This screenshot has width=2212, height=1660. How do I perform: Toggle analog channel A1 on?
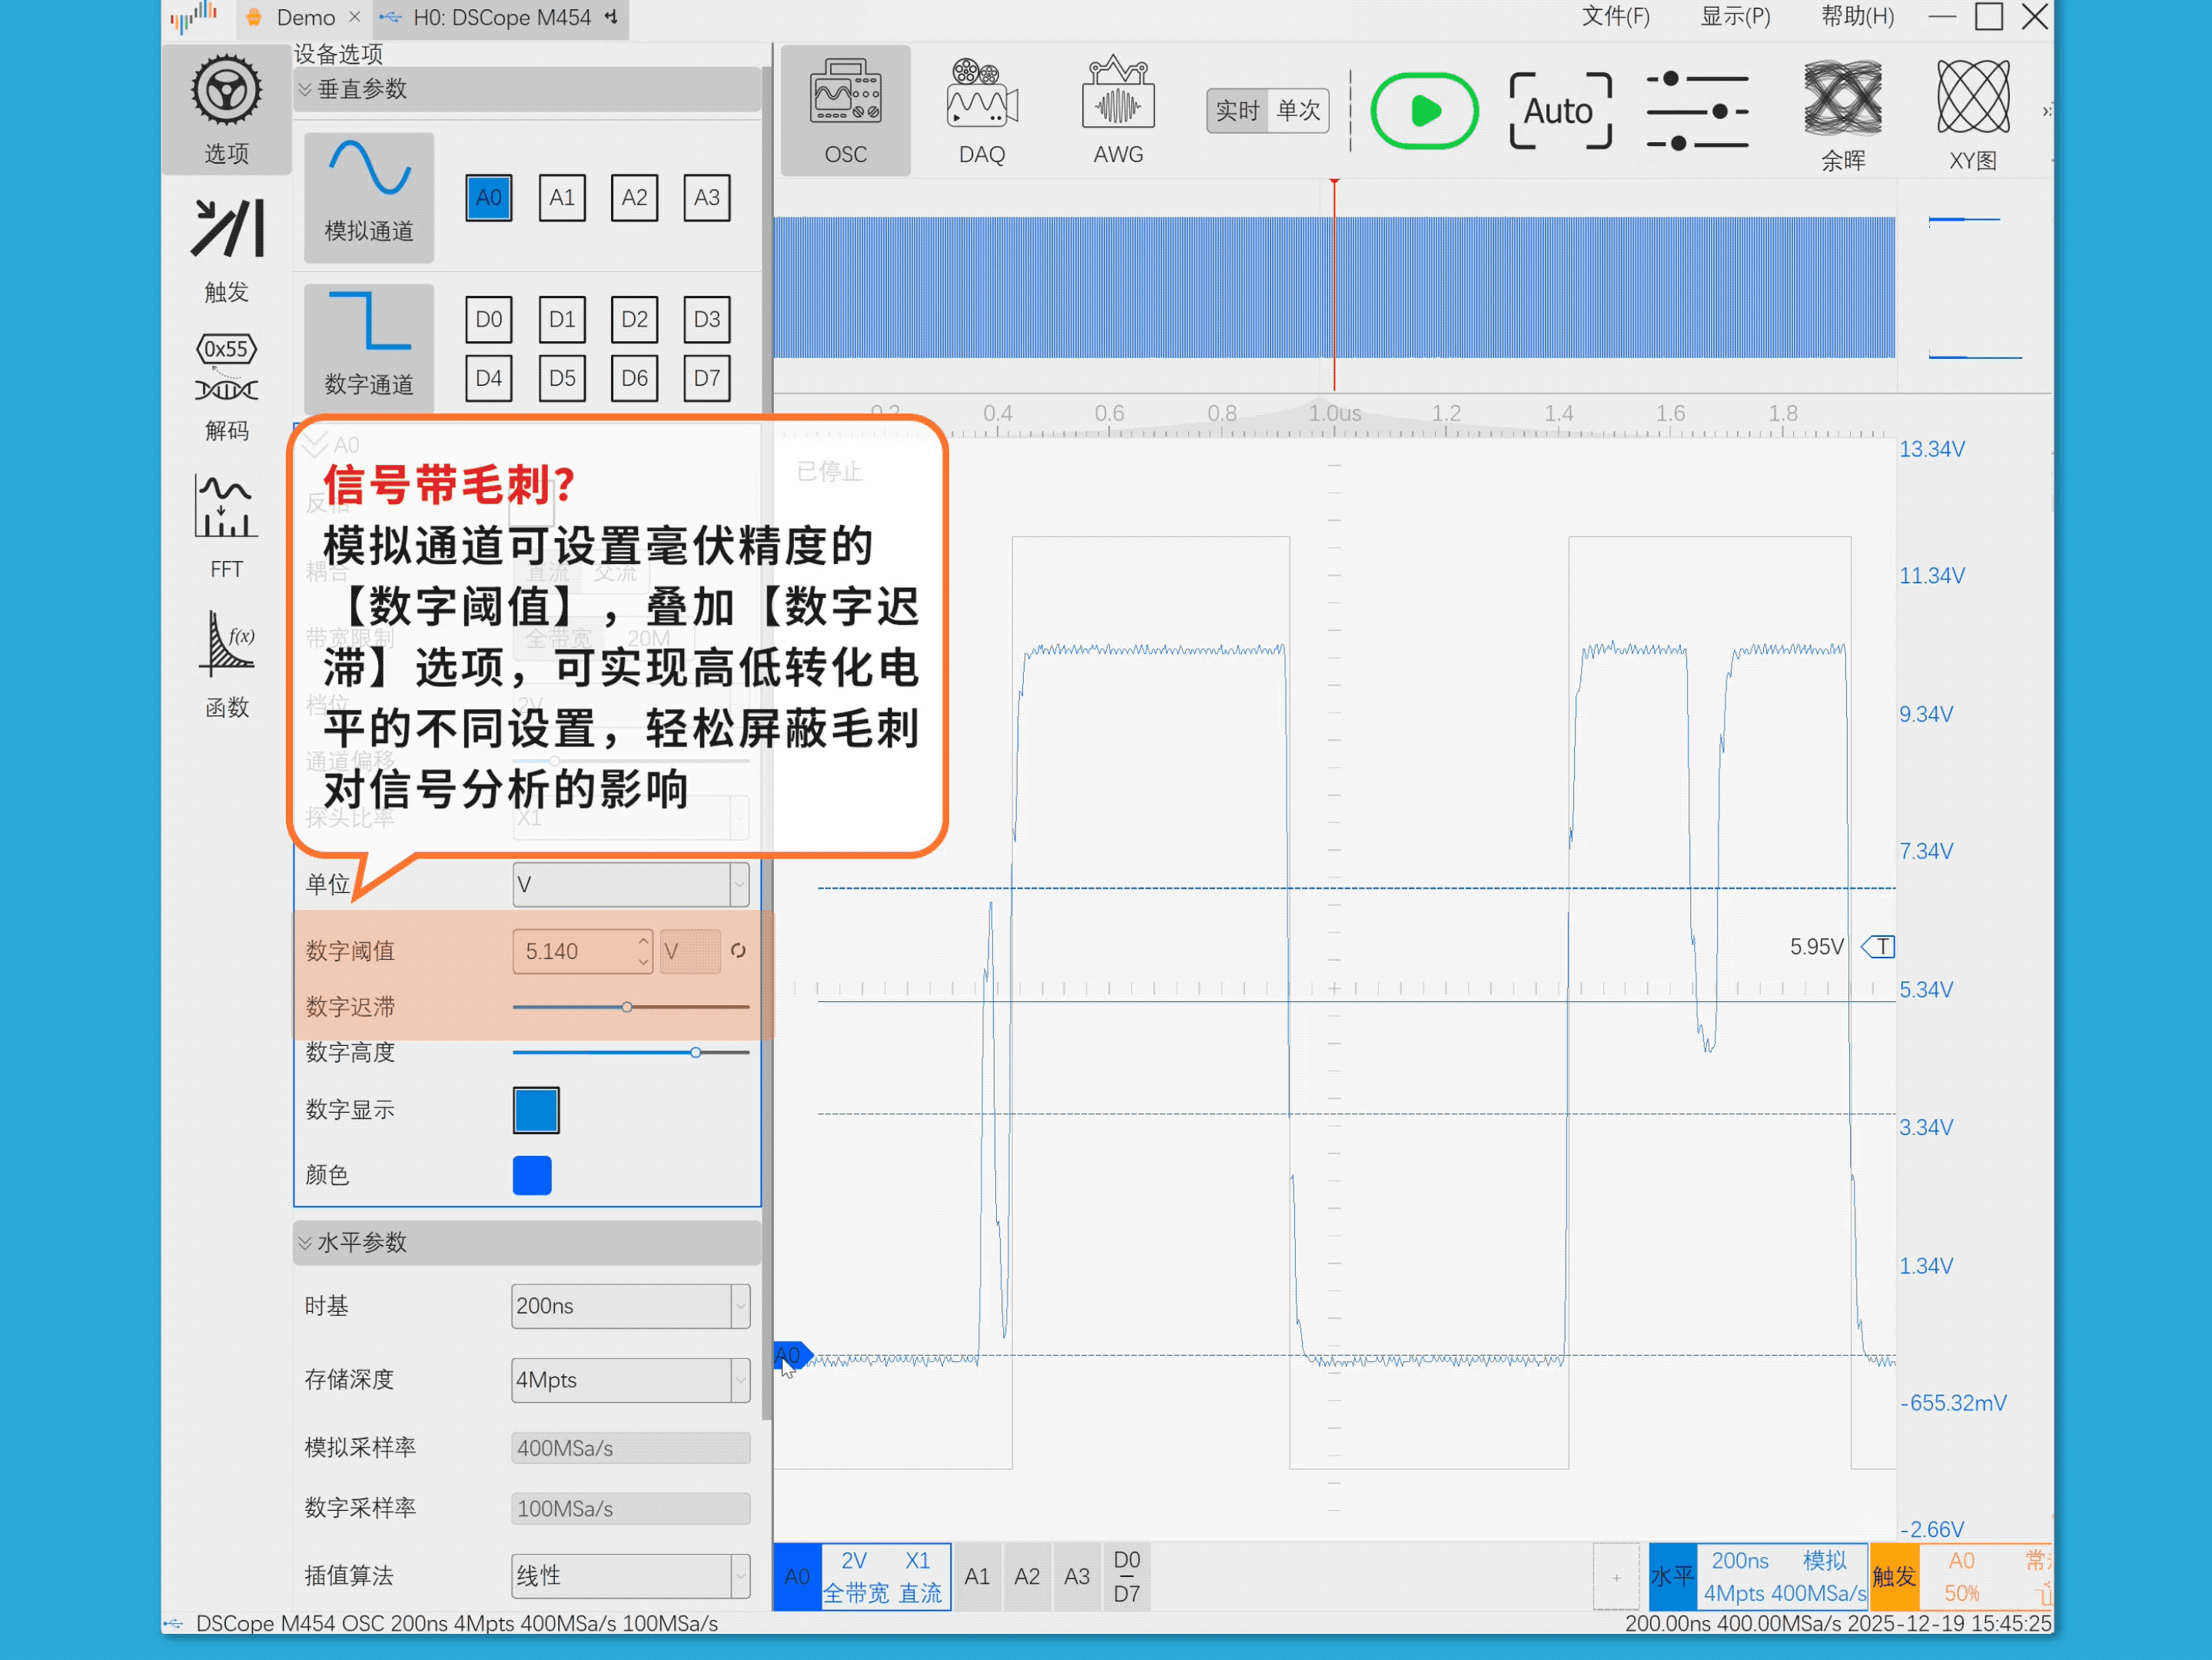(x=562, y=197)
